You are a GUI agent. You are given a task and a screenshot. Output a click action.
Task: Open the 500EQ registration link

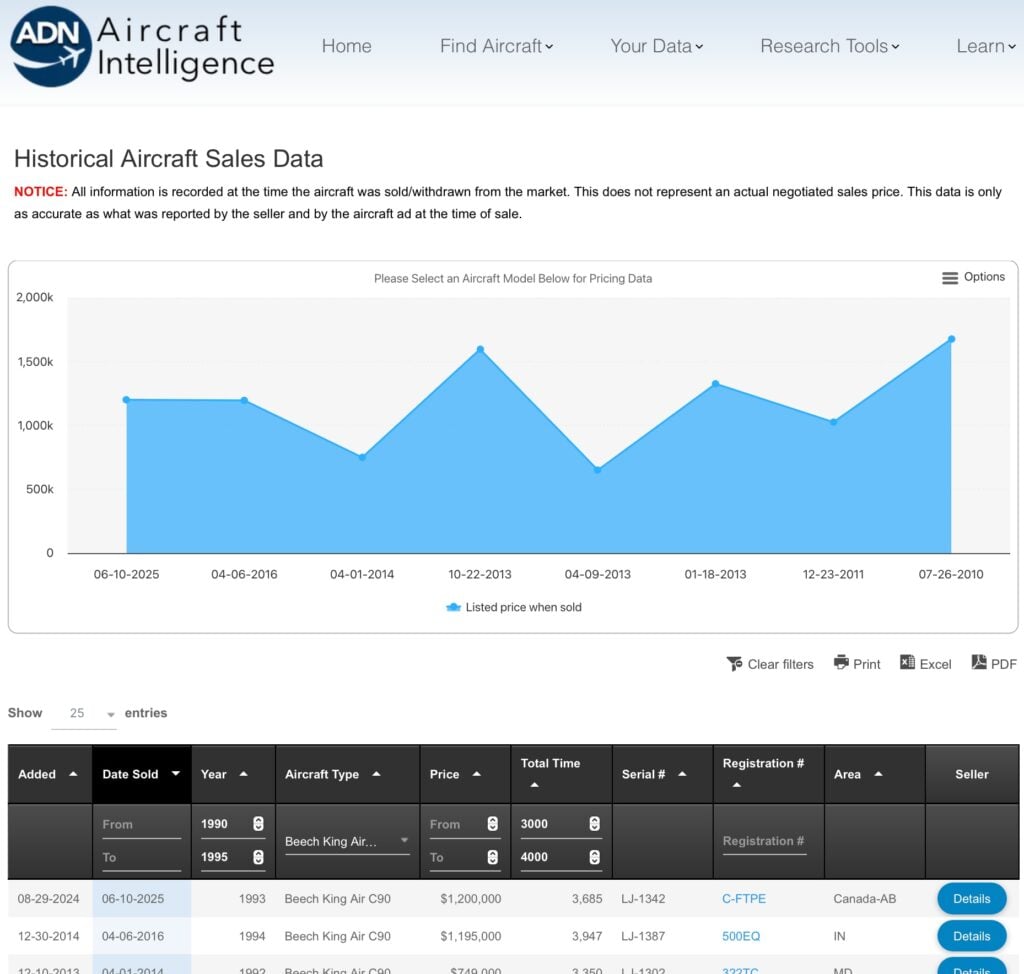pyautogui.click(x=741, y=936)
